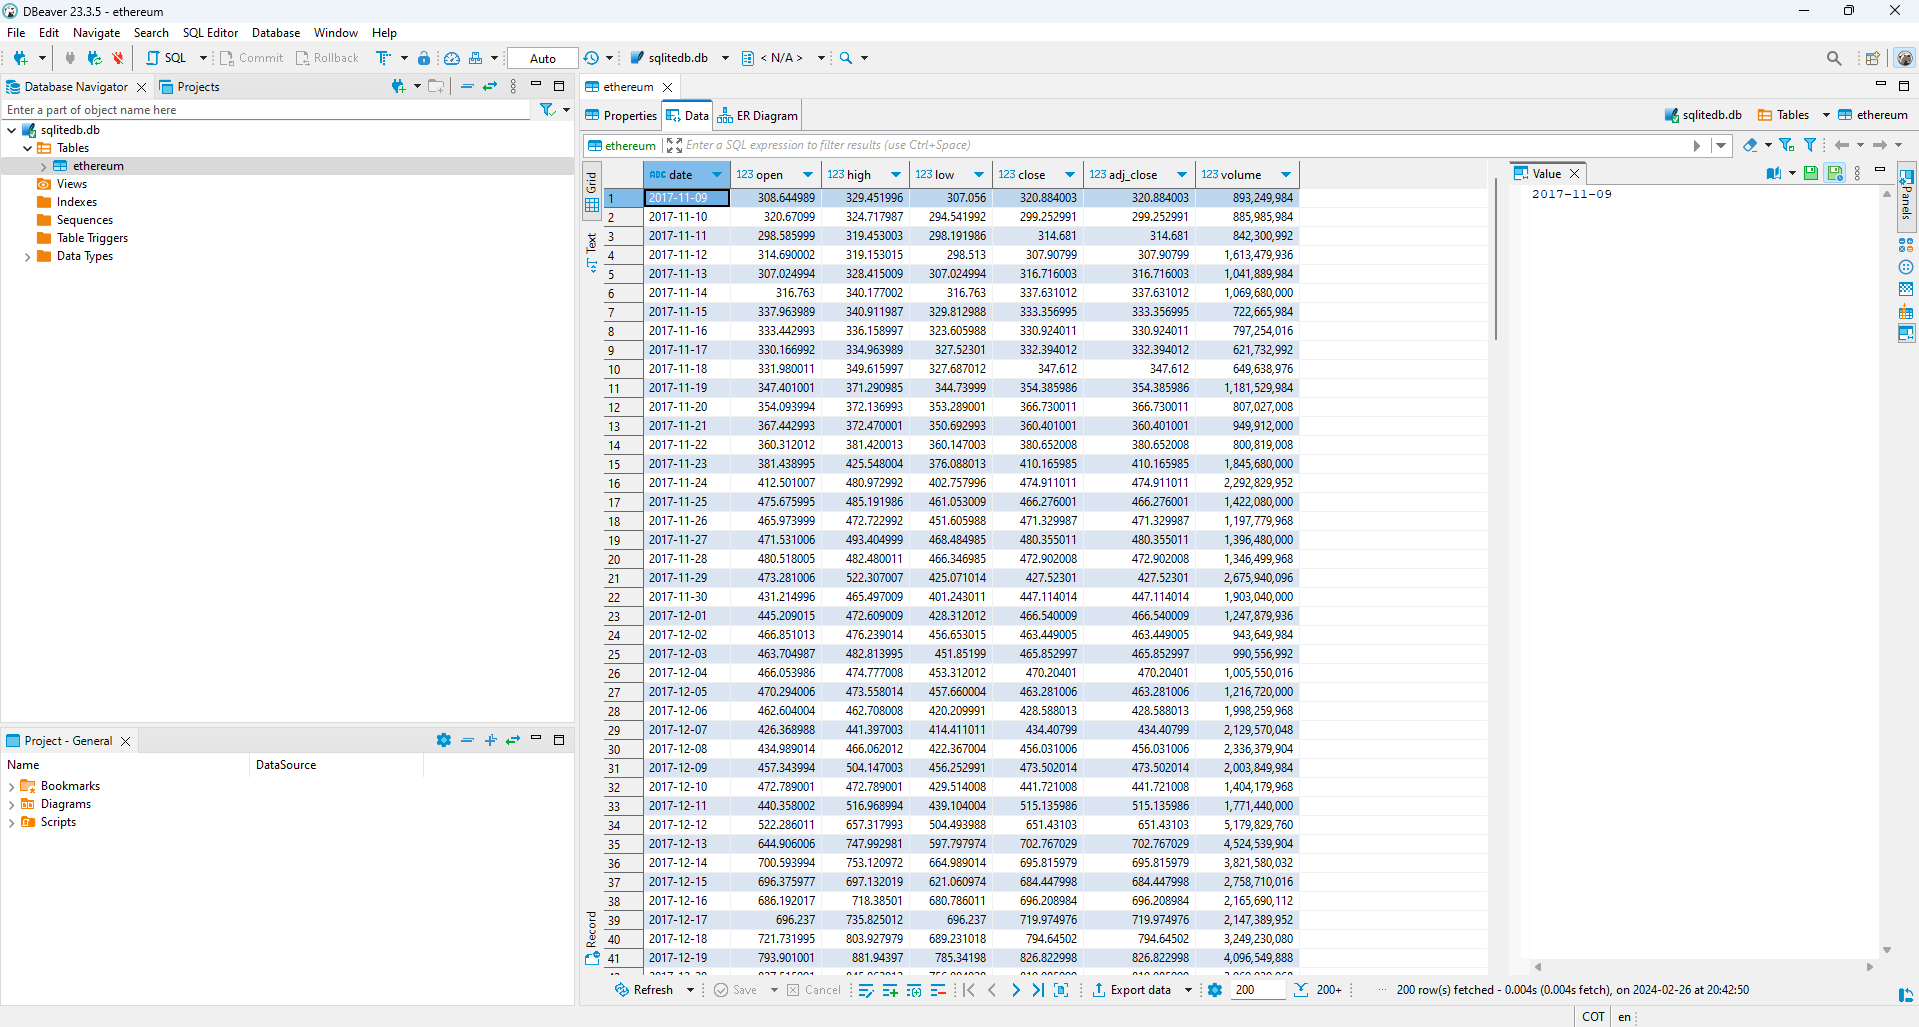Image resolution: width=1919 pixels, height=1027 pixels.
Task: Close the Value panel tab
Action: (x=1574, y=174)
